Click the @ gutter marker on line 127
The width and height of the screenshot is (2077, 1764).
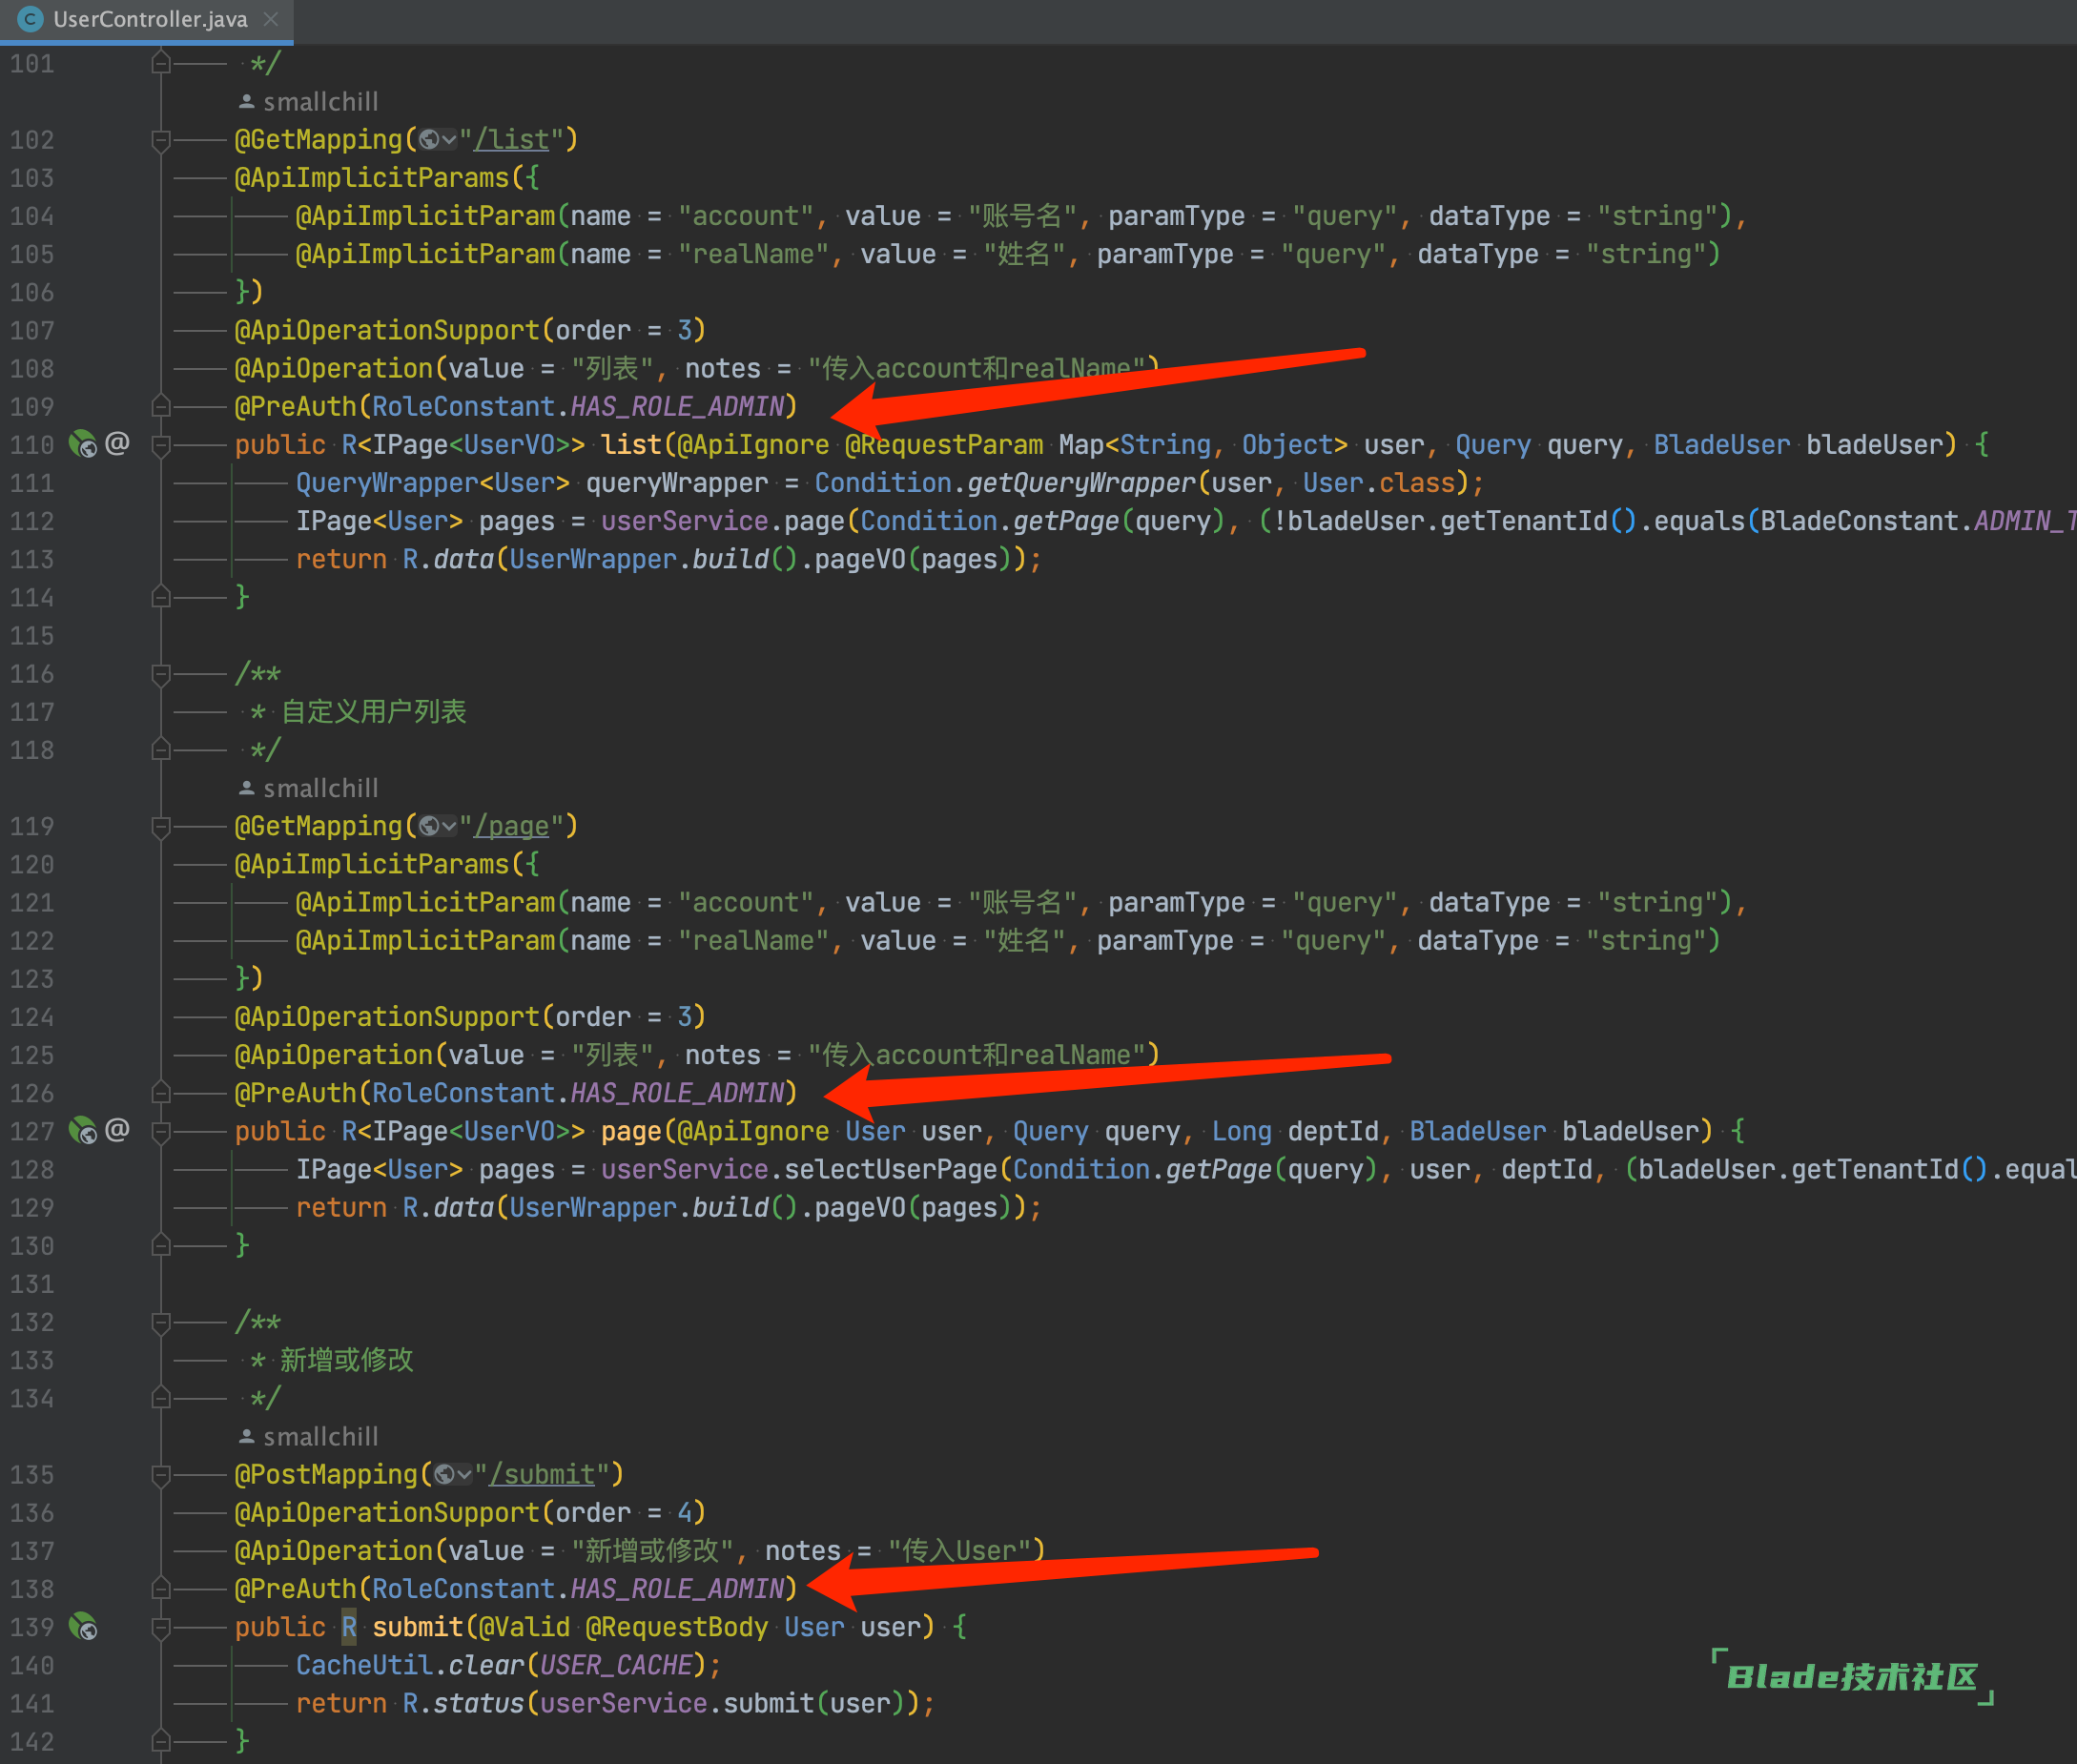click(x=117, y=1130)
